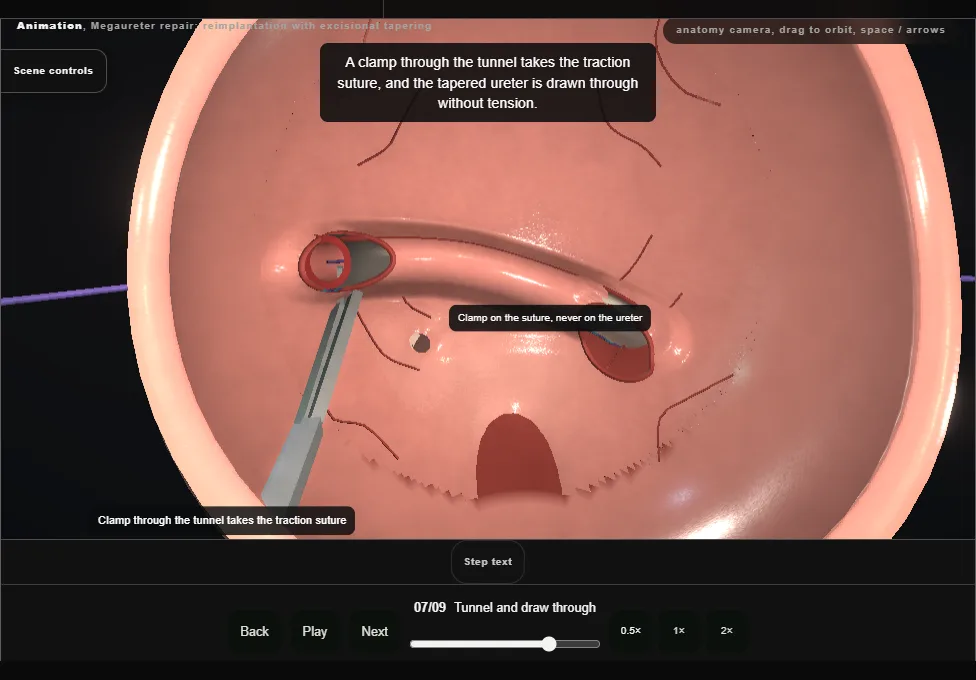This screenshot has width=976, height=680.
Task: Advance with the Next button
Action: click(375, 631)
